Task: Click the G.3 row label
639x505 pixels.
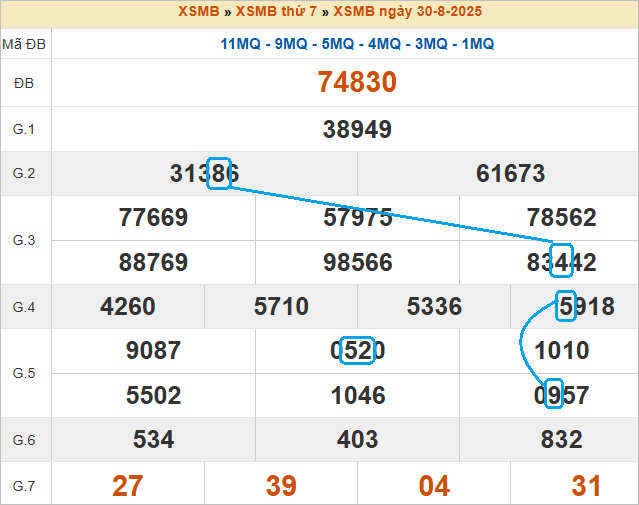Action: tap(24, 240)
